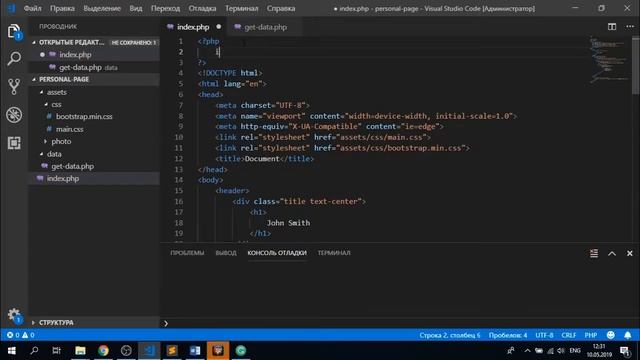Open Windows taskbar search
Image resolution: width=640 pixels, height=360 pixels.
click(34, 351)
